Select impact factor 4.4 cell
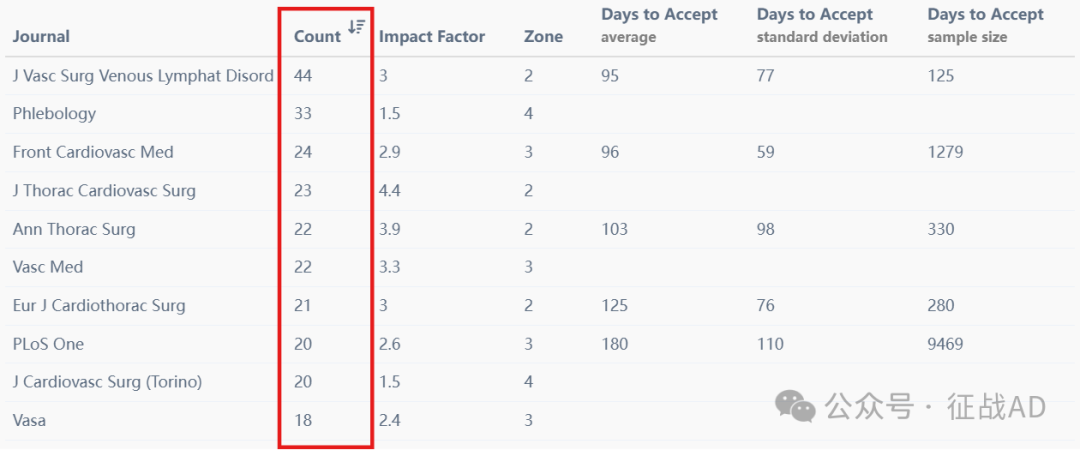This screenshot has width=1080, height=450. pyautogui.click(x=390, y=190)
